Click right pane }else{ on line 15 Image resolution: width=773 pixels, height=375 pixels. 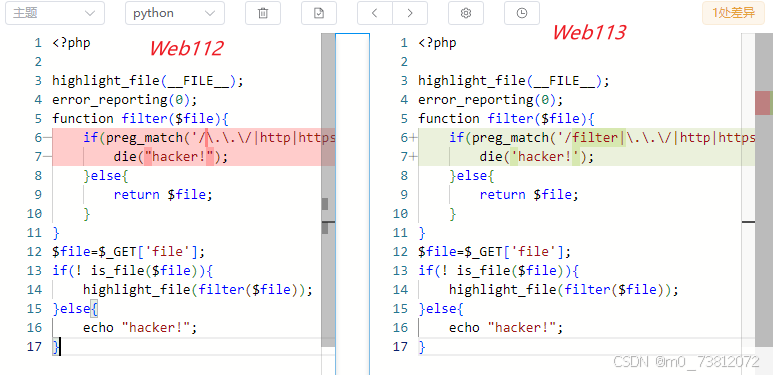point(441,309)
